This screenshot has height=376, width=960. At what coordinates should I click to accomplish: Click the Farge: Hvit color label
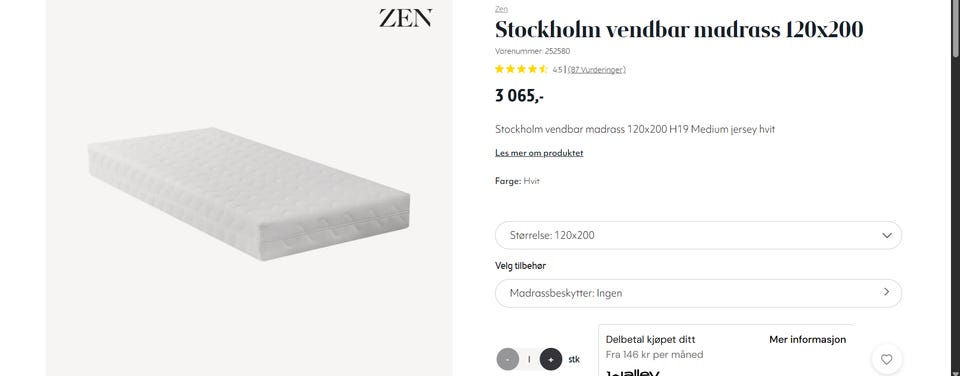517,181
